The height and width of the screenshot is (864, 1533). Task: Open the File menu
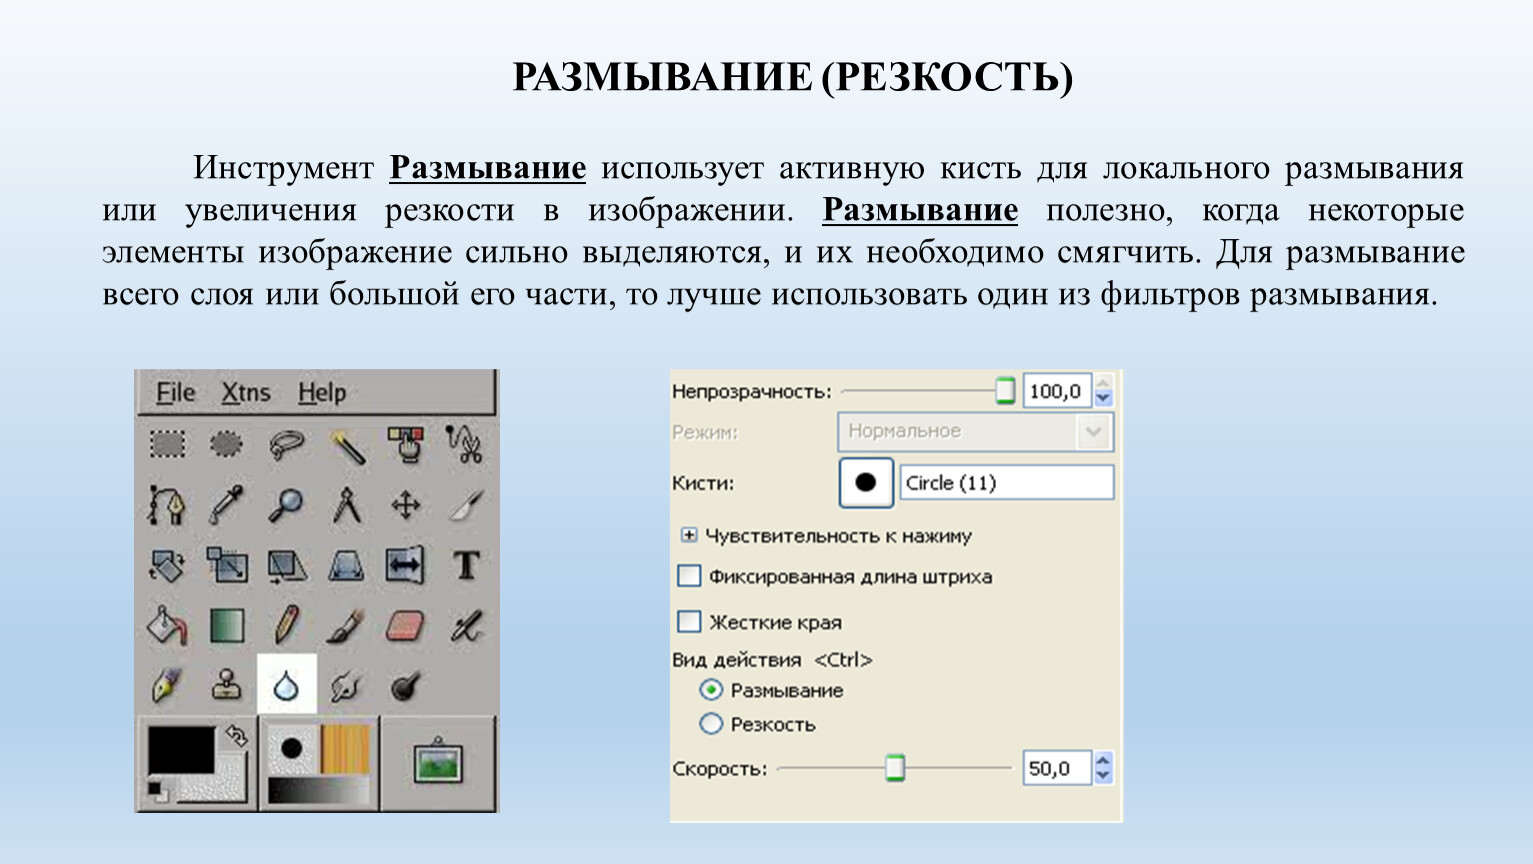[176, 393]
